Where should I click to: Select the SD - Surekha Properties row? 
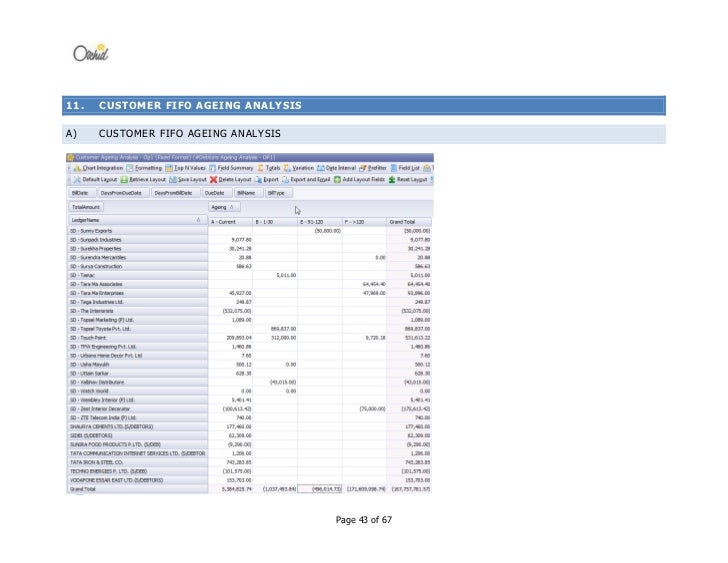click(x=137, y=248)
